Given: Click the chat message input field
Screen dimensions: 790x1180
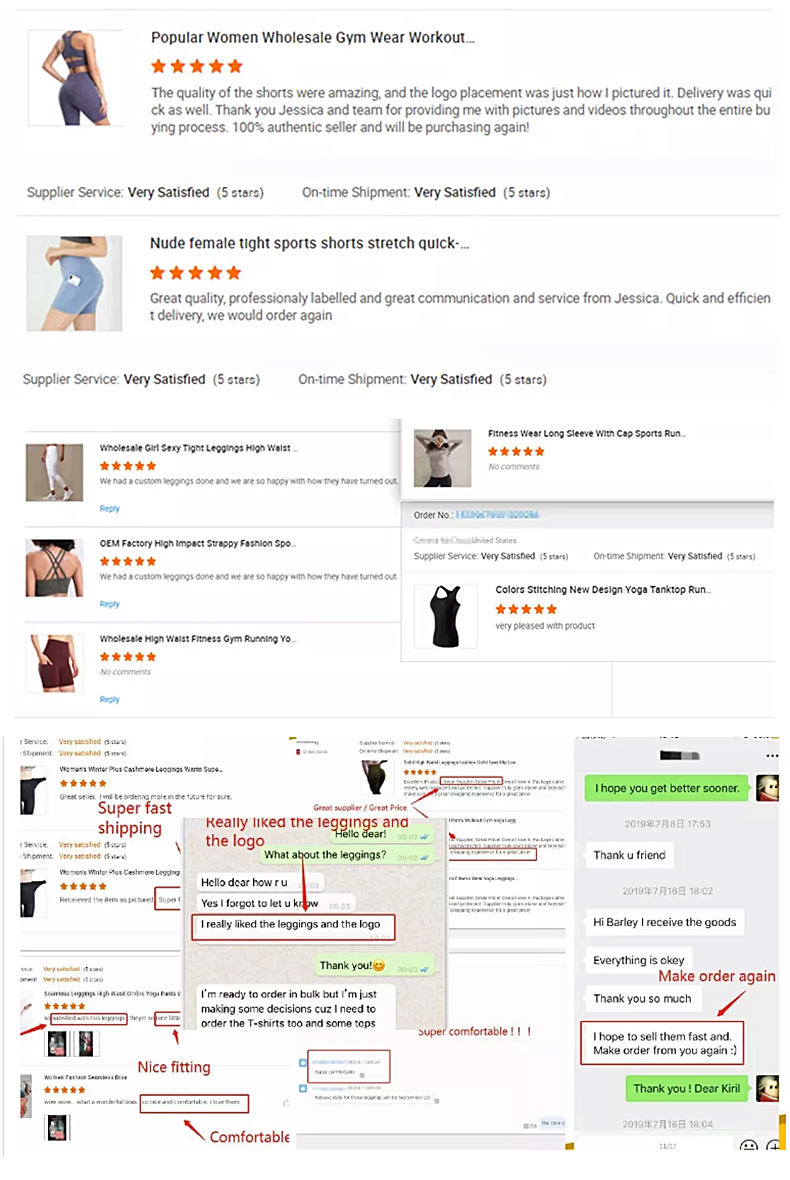Looking at the screenshot, I should coord(658,1146).
